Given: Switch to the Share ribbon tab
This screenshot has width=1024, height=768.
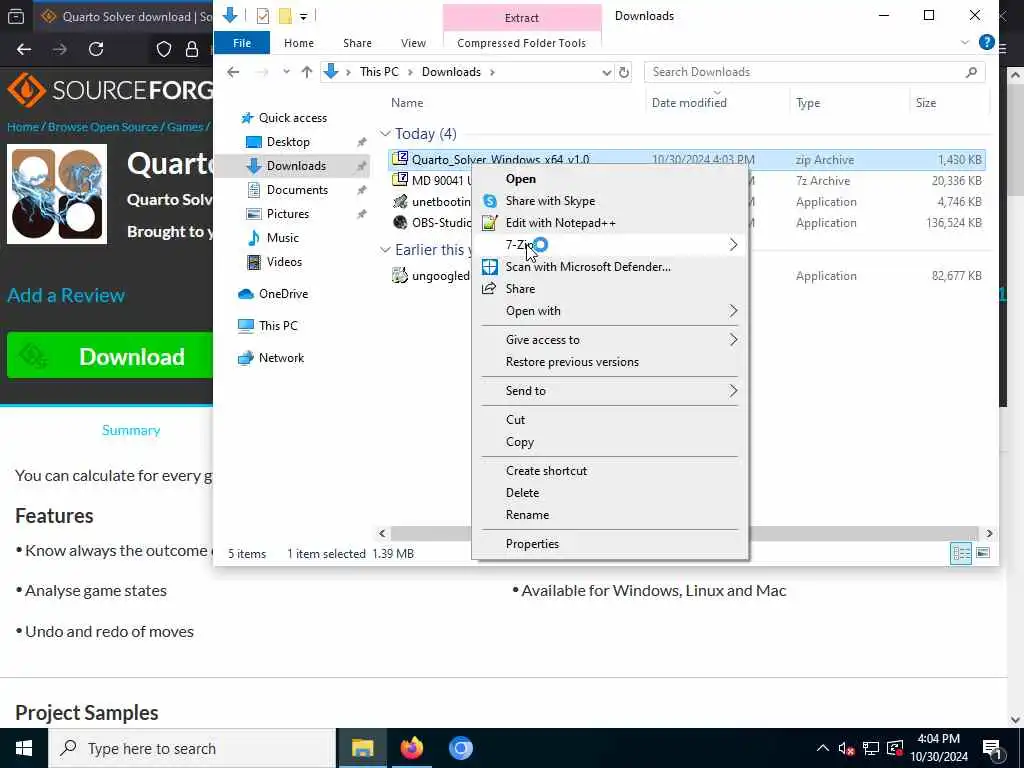Looking at the screenshot, I should coord(357,43).
